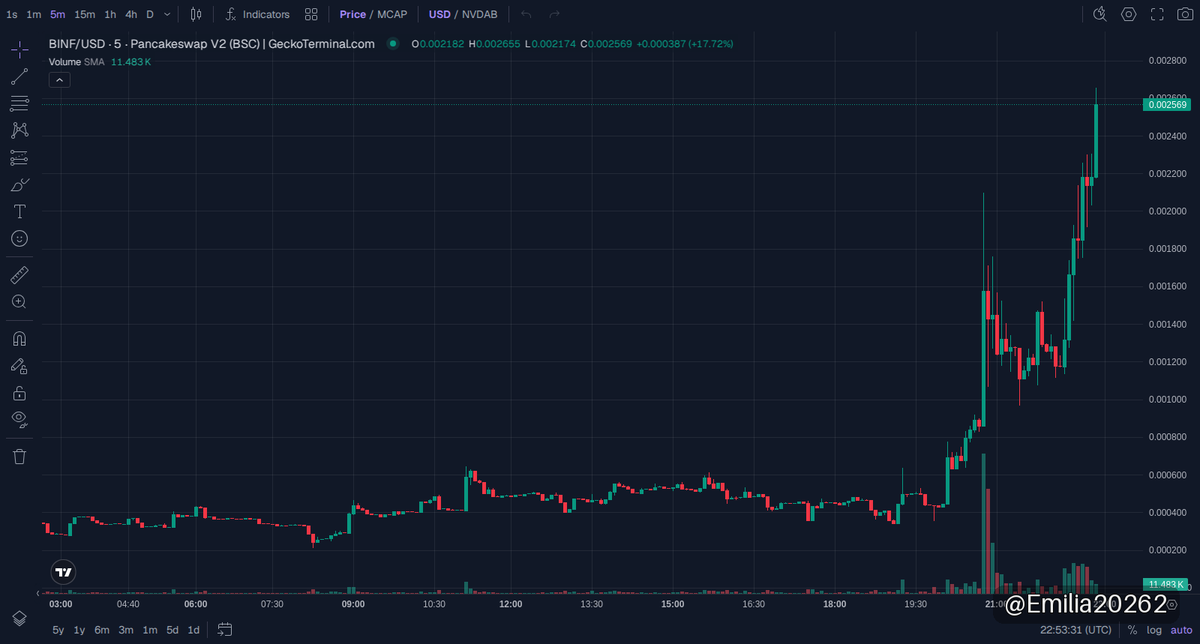Switch chart to MCAP mode

(x=391, y=14)
